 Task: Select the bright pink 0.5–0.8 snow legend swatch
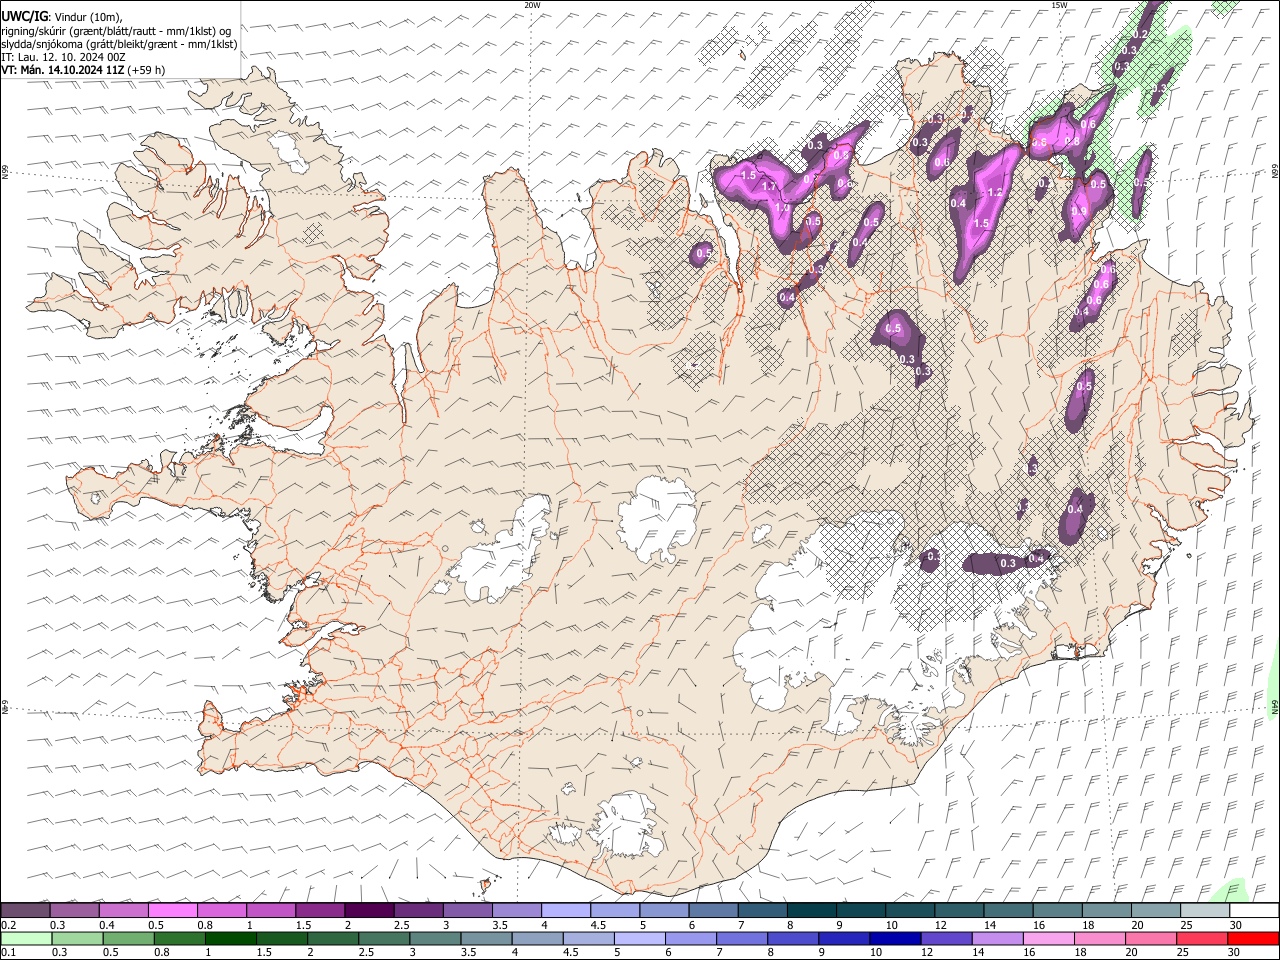173,911
